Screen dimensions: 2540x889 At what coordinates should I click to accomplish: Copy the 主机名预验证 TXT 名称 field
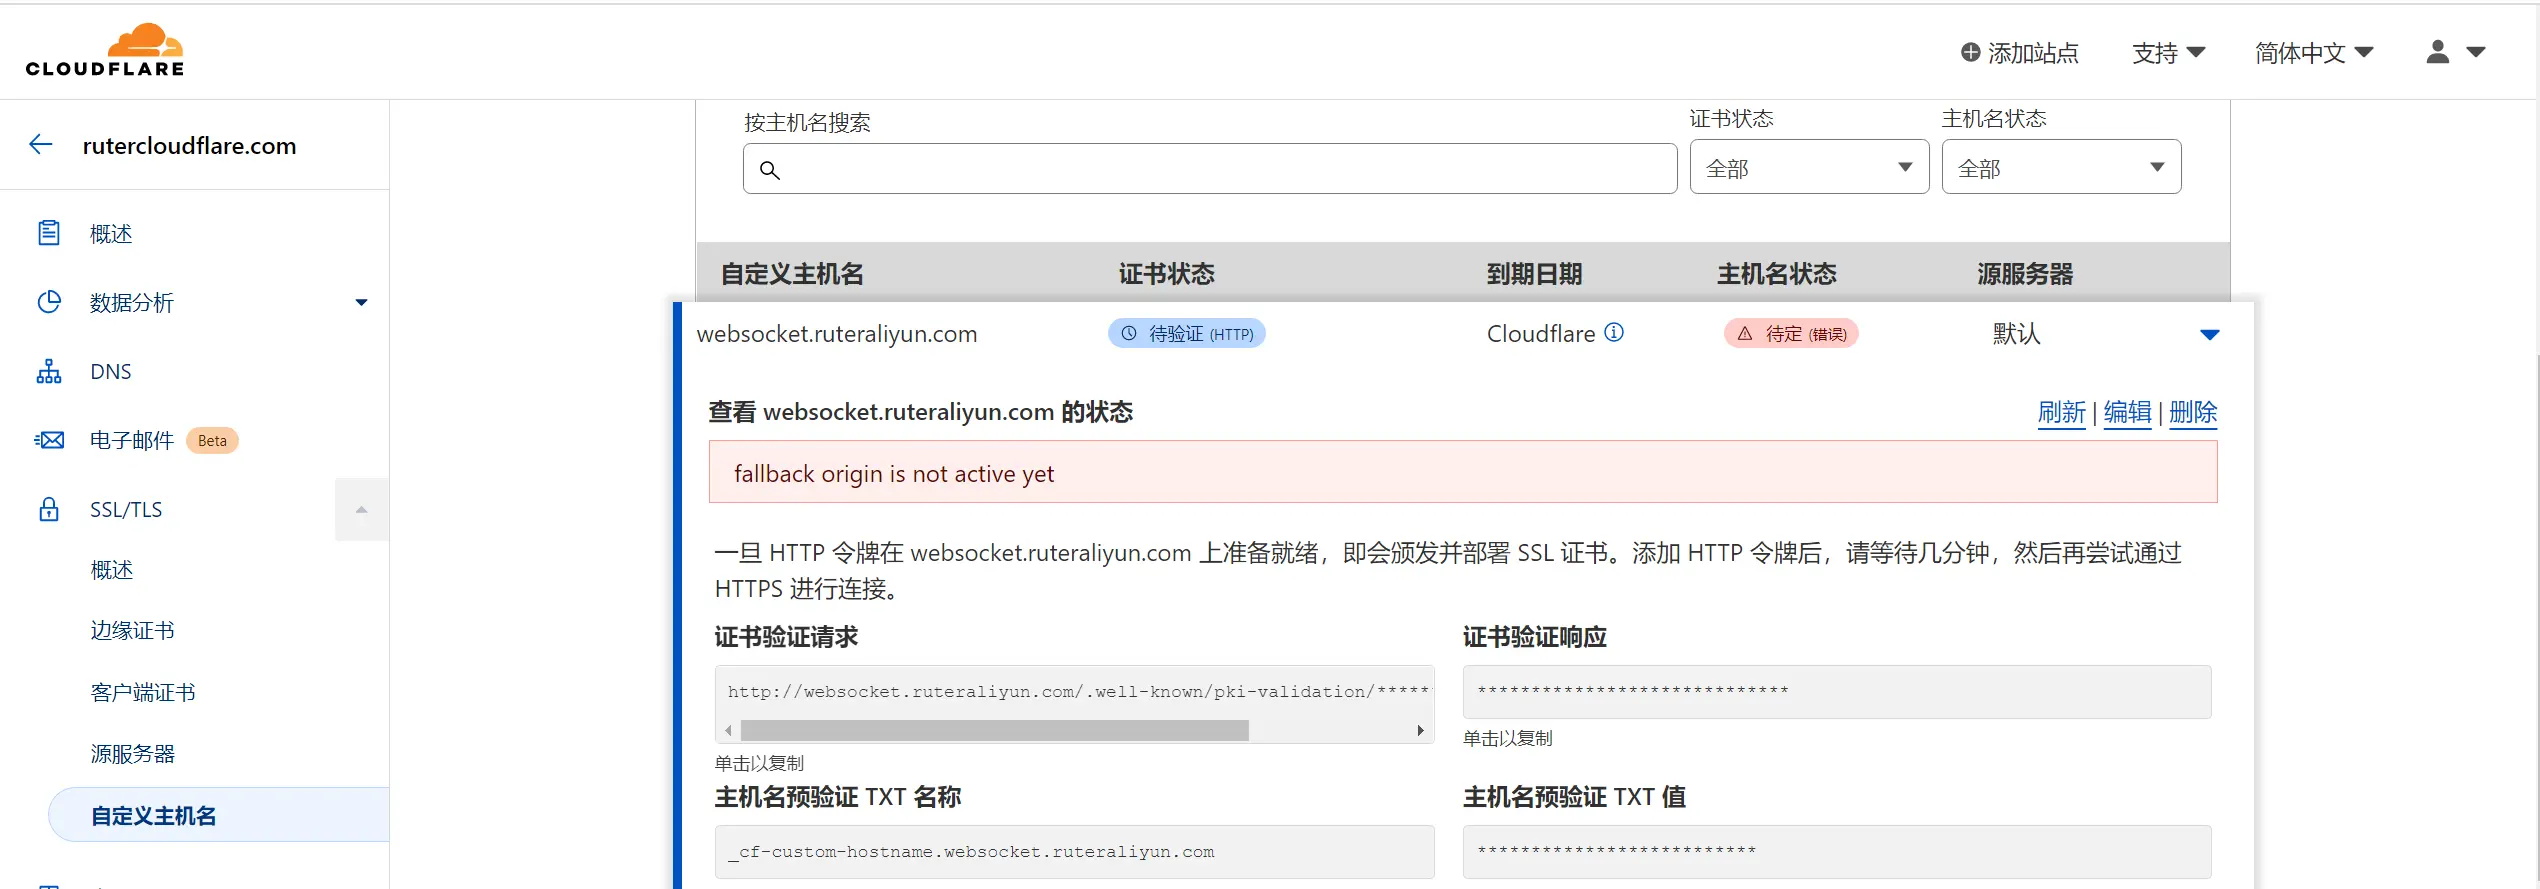pyautogui.click(x=1074, y=852)
